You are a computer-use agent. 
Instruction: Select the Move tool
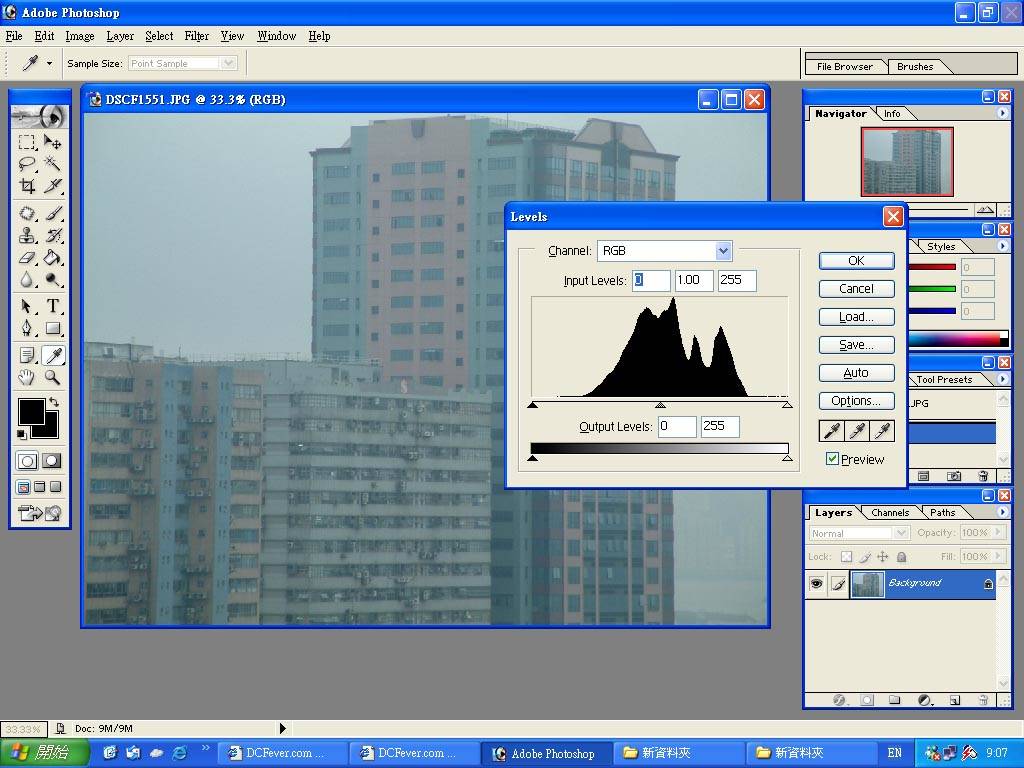[x=53, y=142]
